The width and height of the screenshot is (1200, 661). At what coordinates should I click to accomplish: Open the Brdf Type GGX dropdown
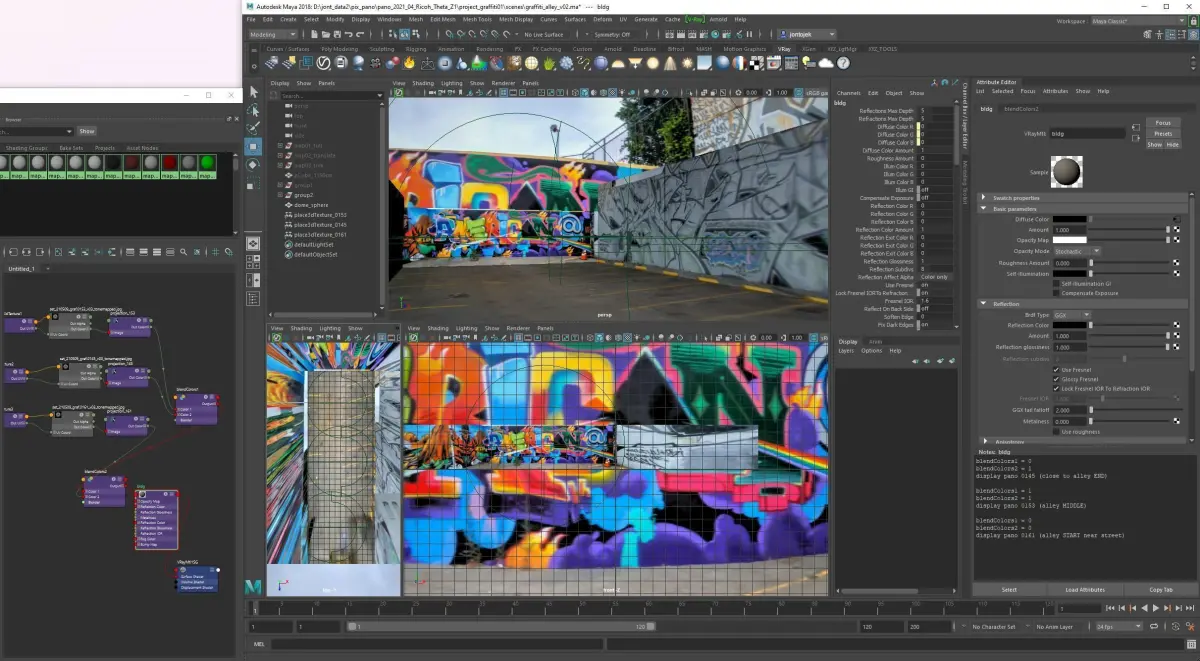[x=1072, y=315]
